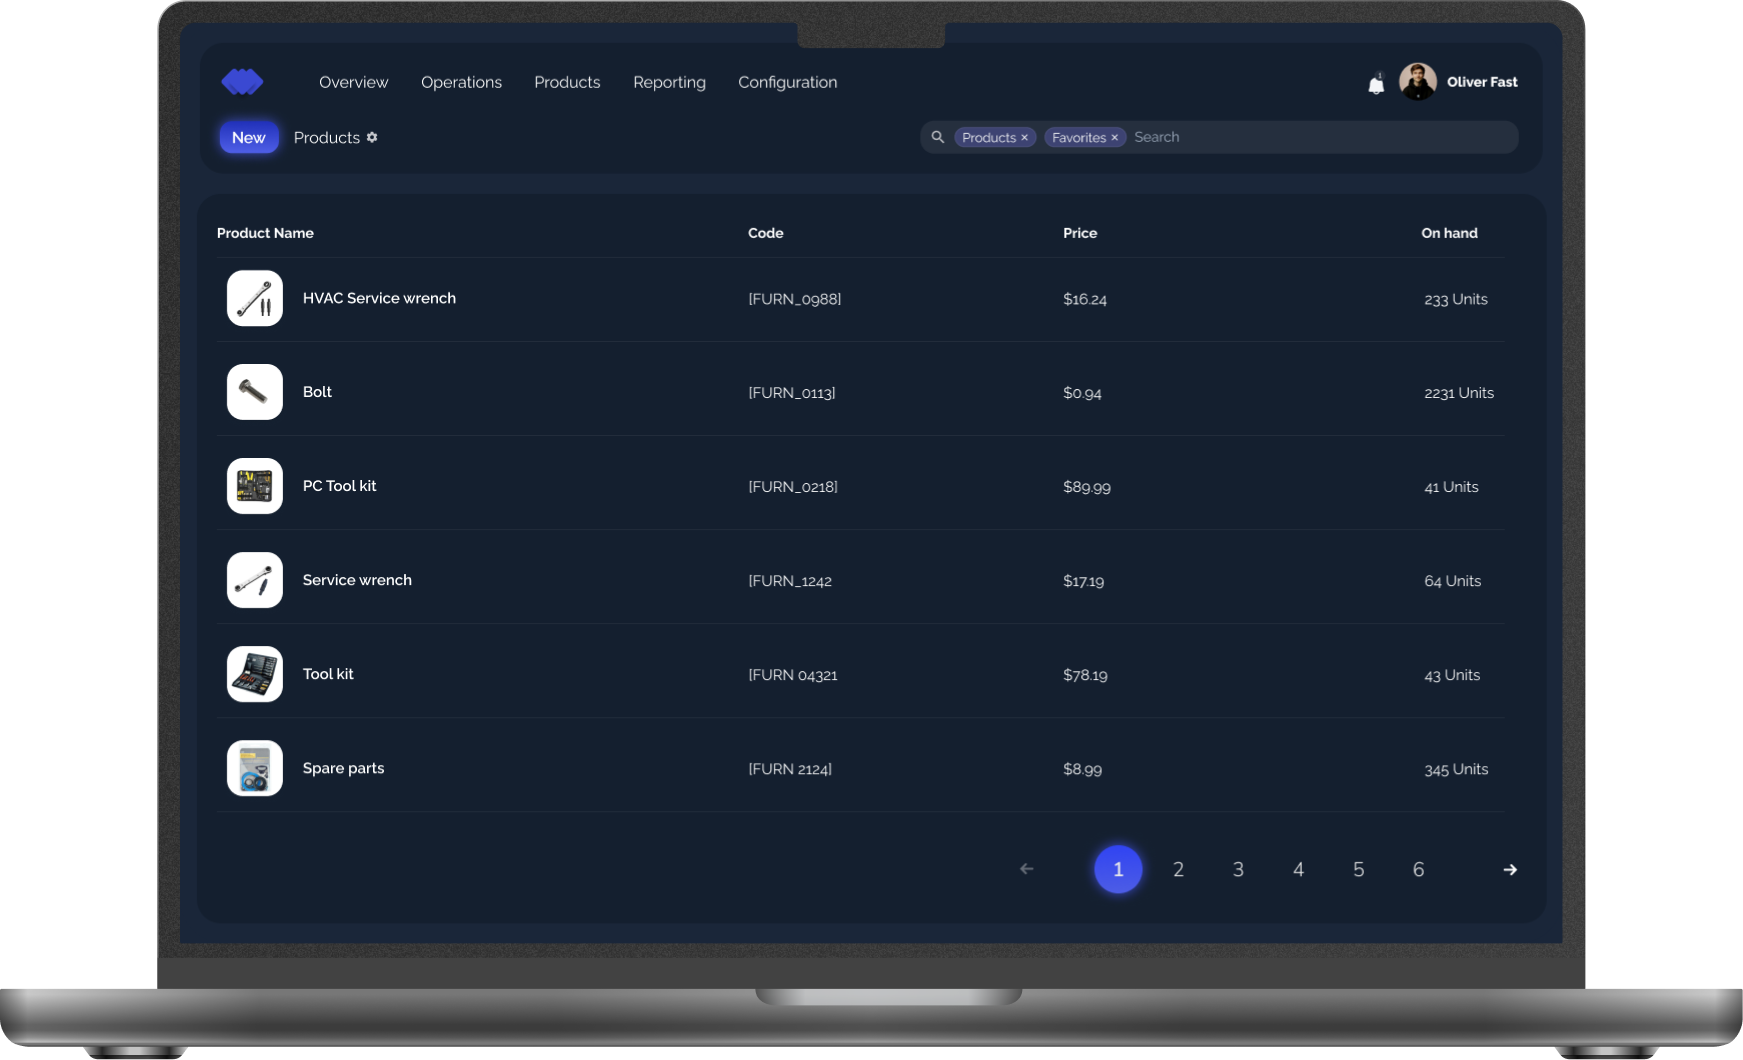This screenshot has width=1743, height=1060.
Task: Select the Tool kit name text
Action: point(328,674)
